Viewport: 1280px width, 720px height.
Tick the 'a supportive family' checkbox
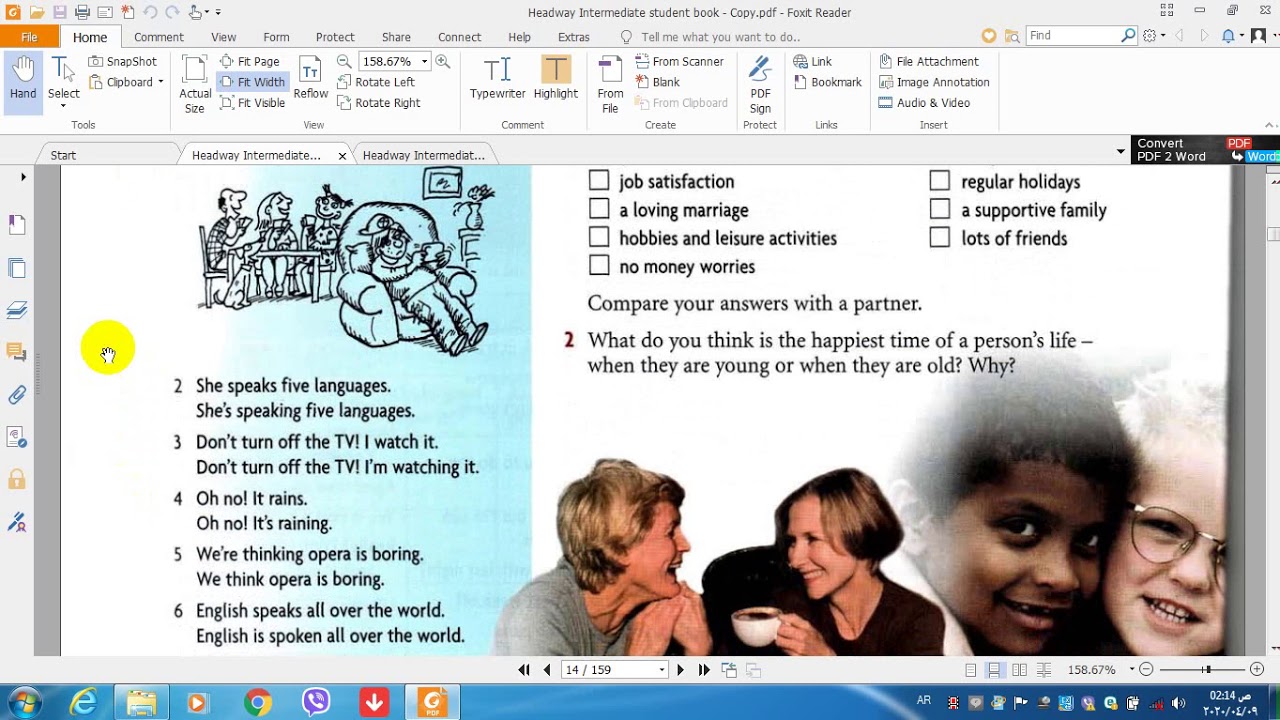click(x=940, y=209)
